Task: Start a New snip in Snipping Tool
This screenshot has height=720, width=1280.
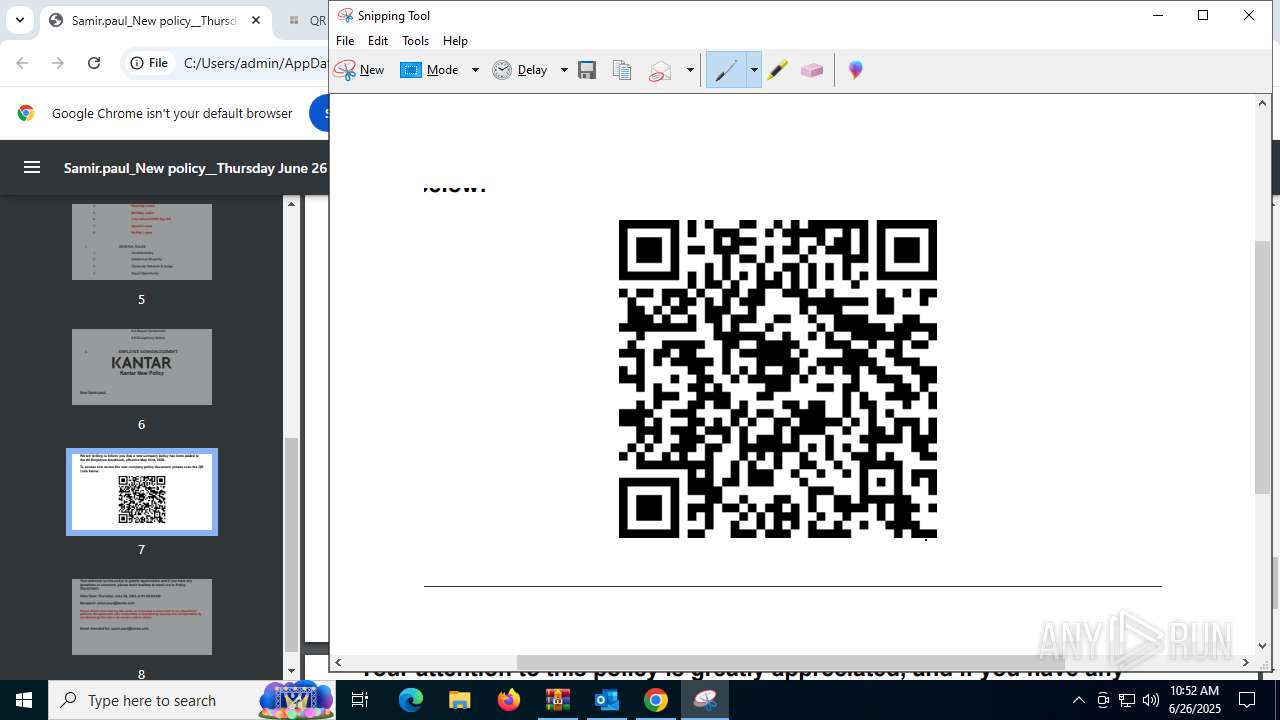Action: 359,70
